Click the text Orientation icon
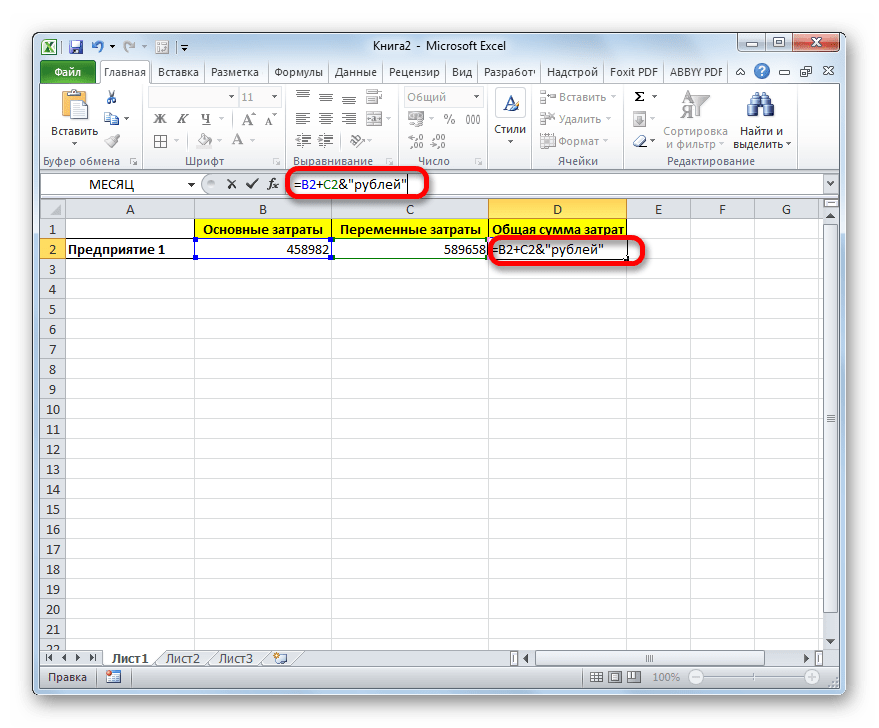The height and width of the screenshot is (728, 879). click(355, 141)
